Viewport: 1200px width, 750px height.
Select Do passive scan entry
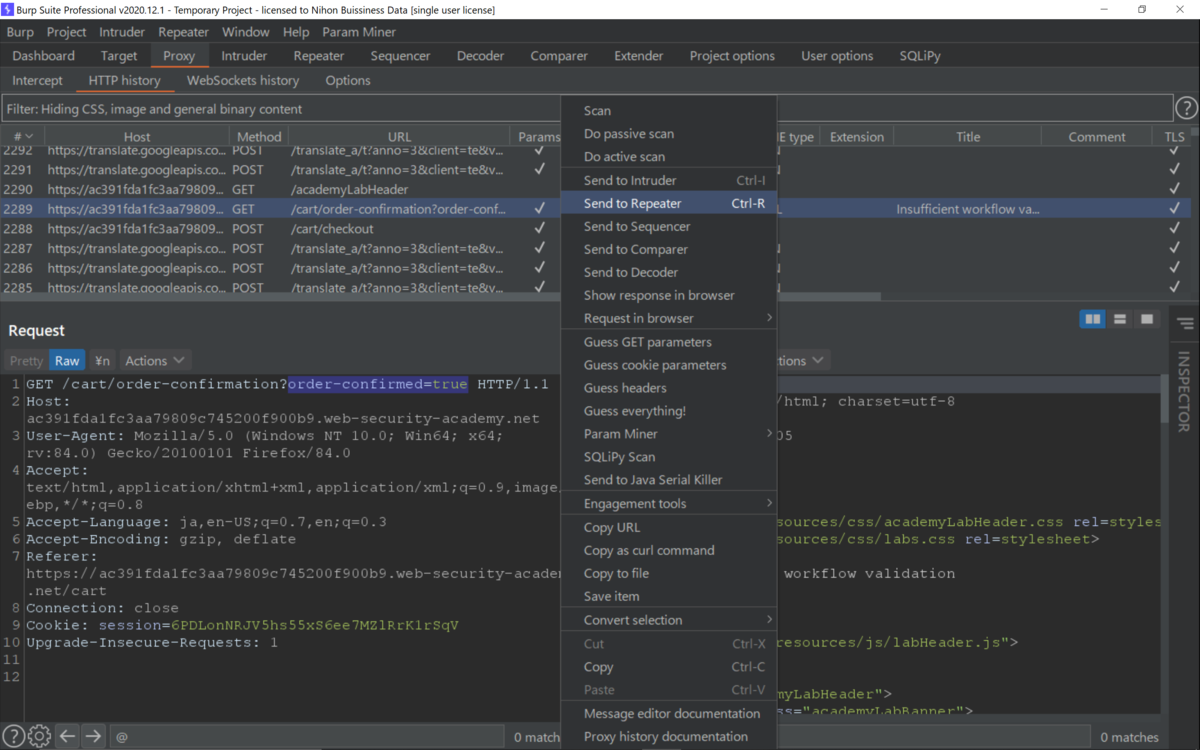point(669,133)
